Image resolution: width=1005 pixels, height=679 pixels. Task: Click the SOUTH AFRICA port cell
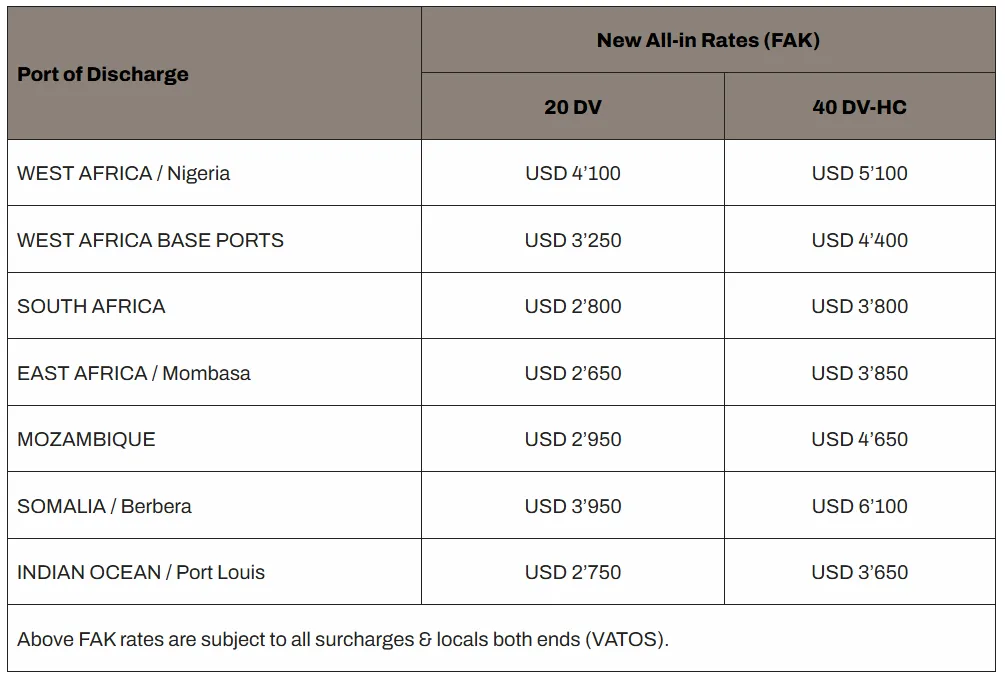click(92, 306)
